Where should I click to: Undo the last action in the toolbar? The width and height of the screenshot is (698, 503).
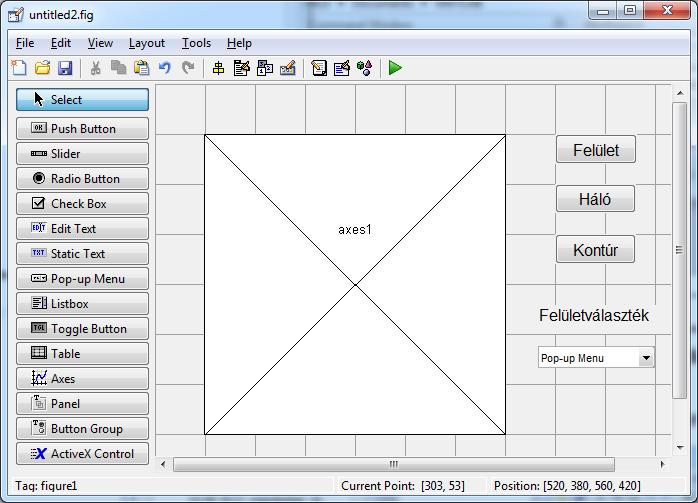pos(165,68)
